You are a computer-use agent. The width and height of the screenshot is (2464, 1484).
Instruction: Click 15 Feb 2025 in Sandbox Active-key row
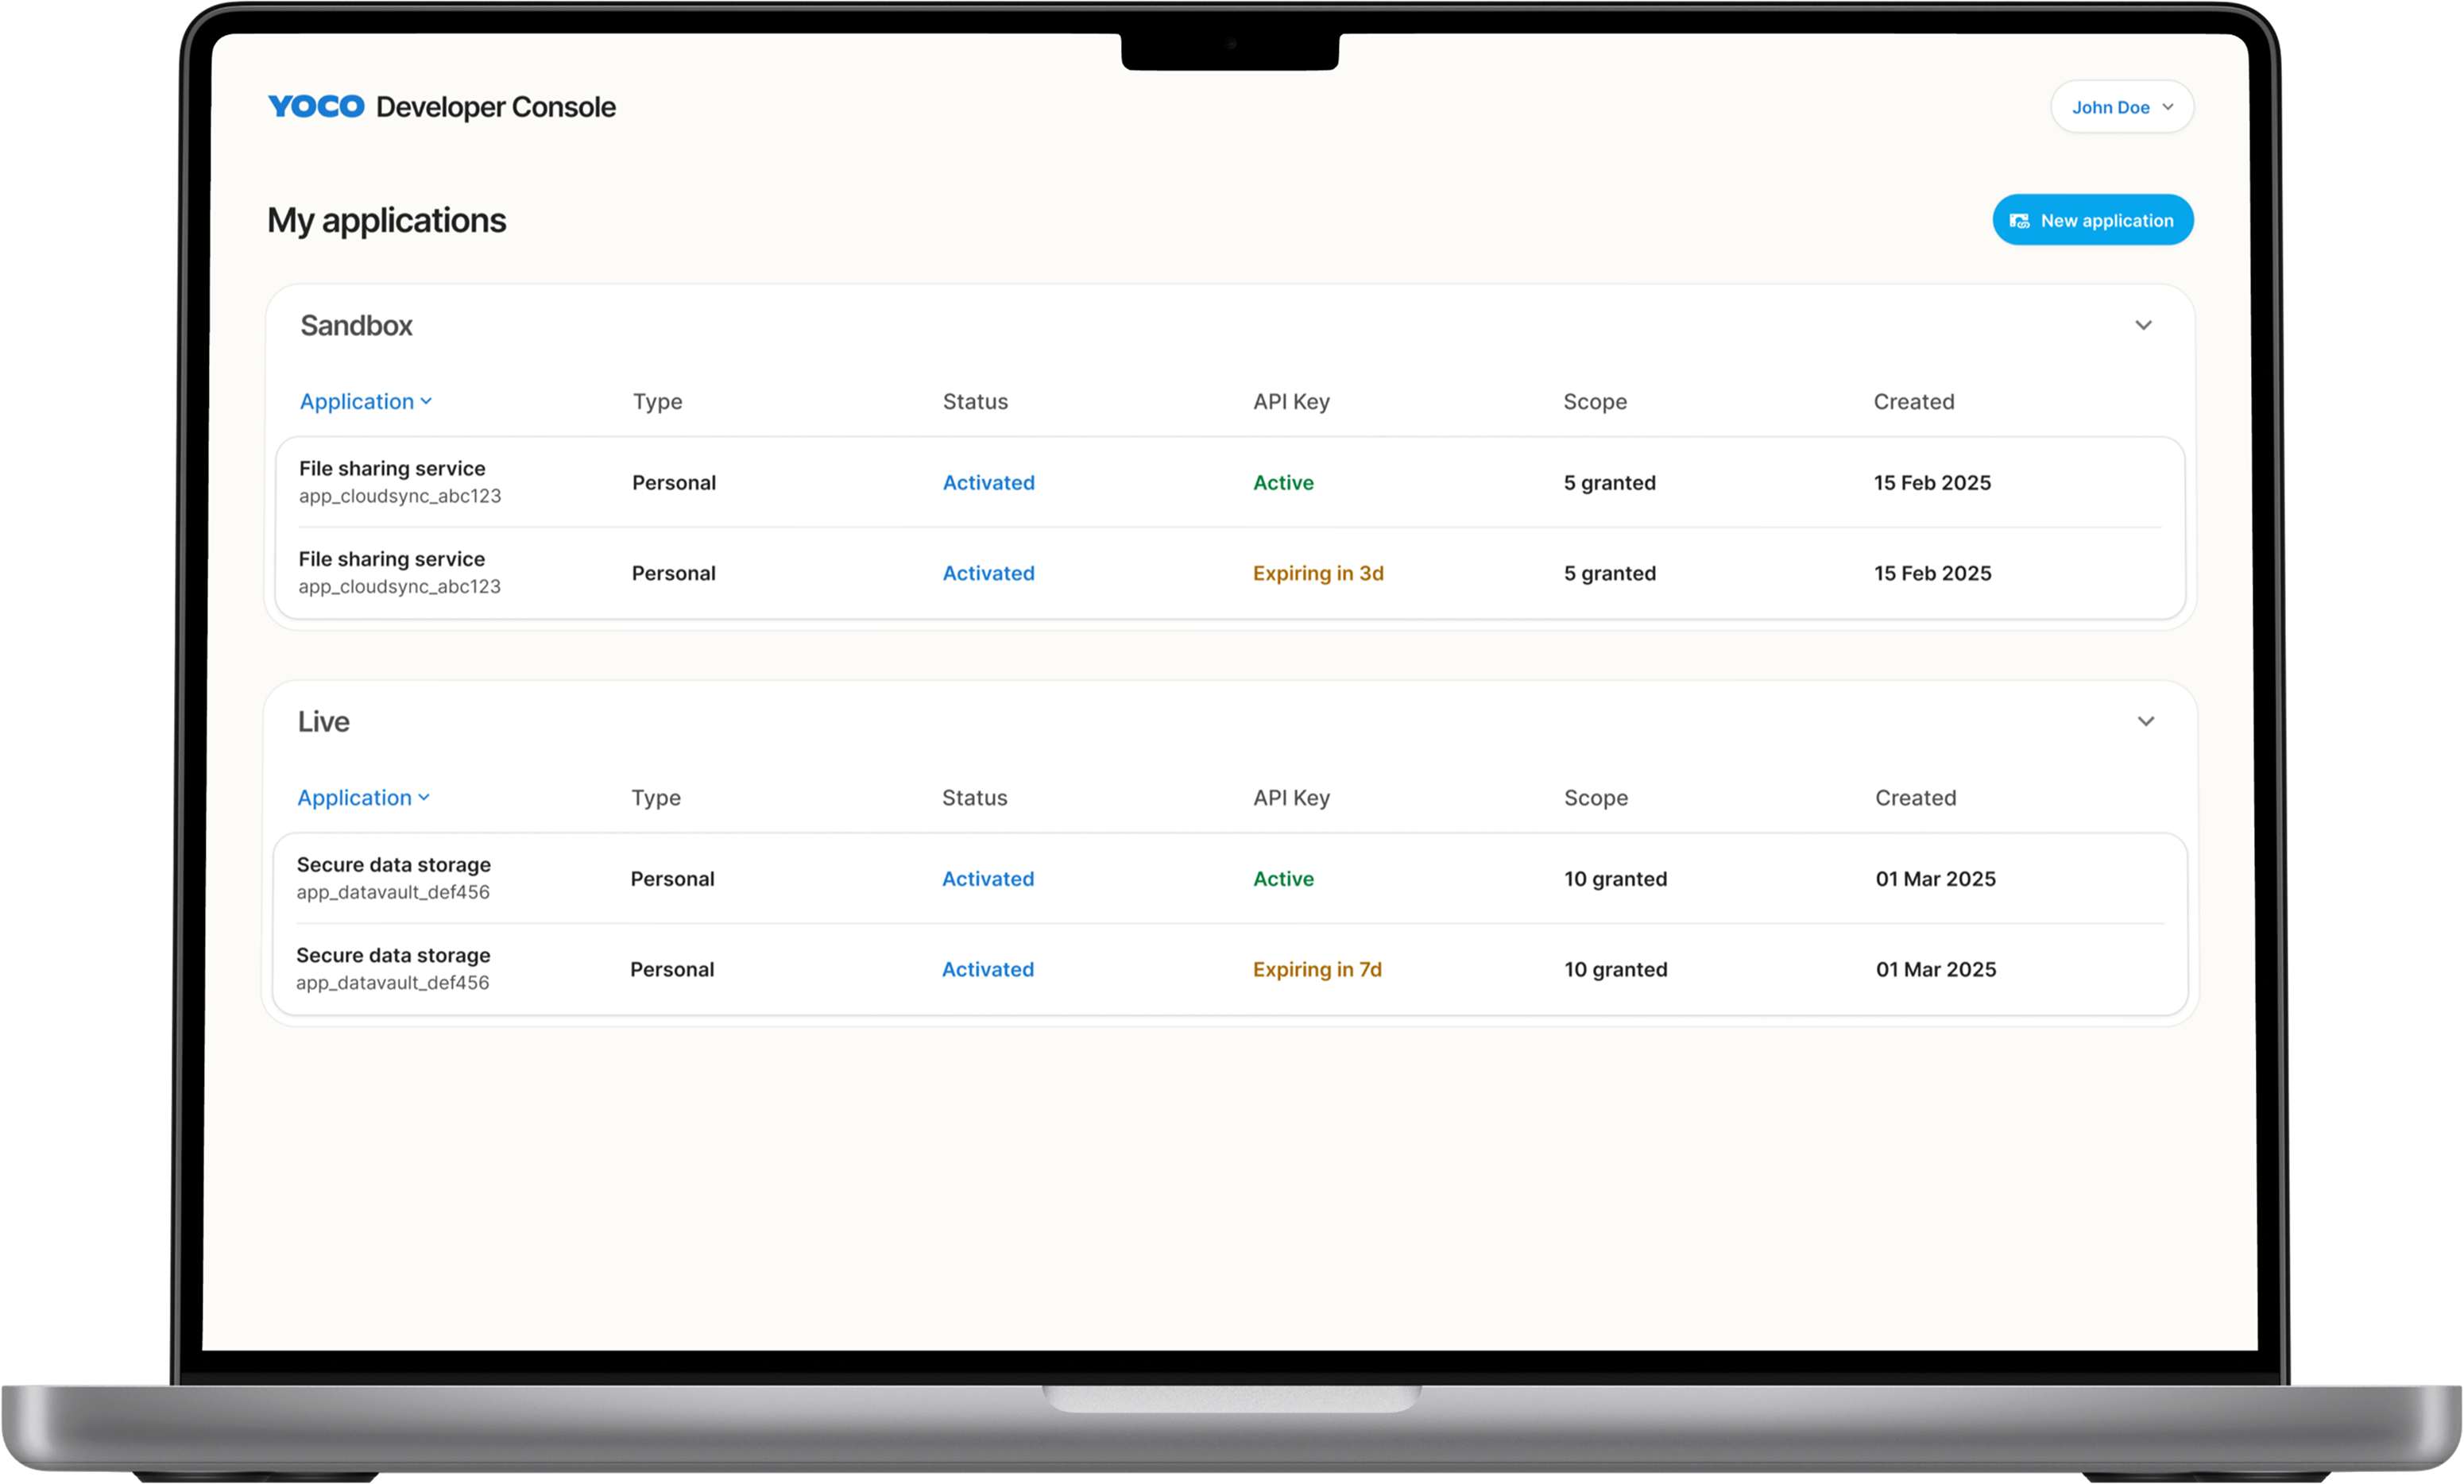click(1932, 482)
